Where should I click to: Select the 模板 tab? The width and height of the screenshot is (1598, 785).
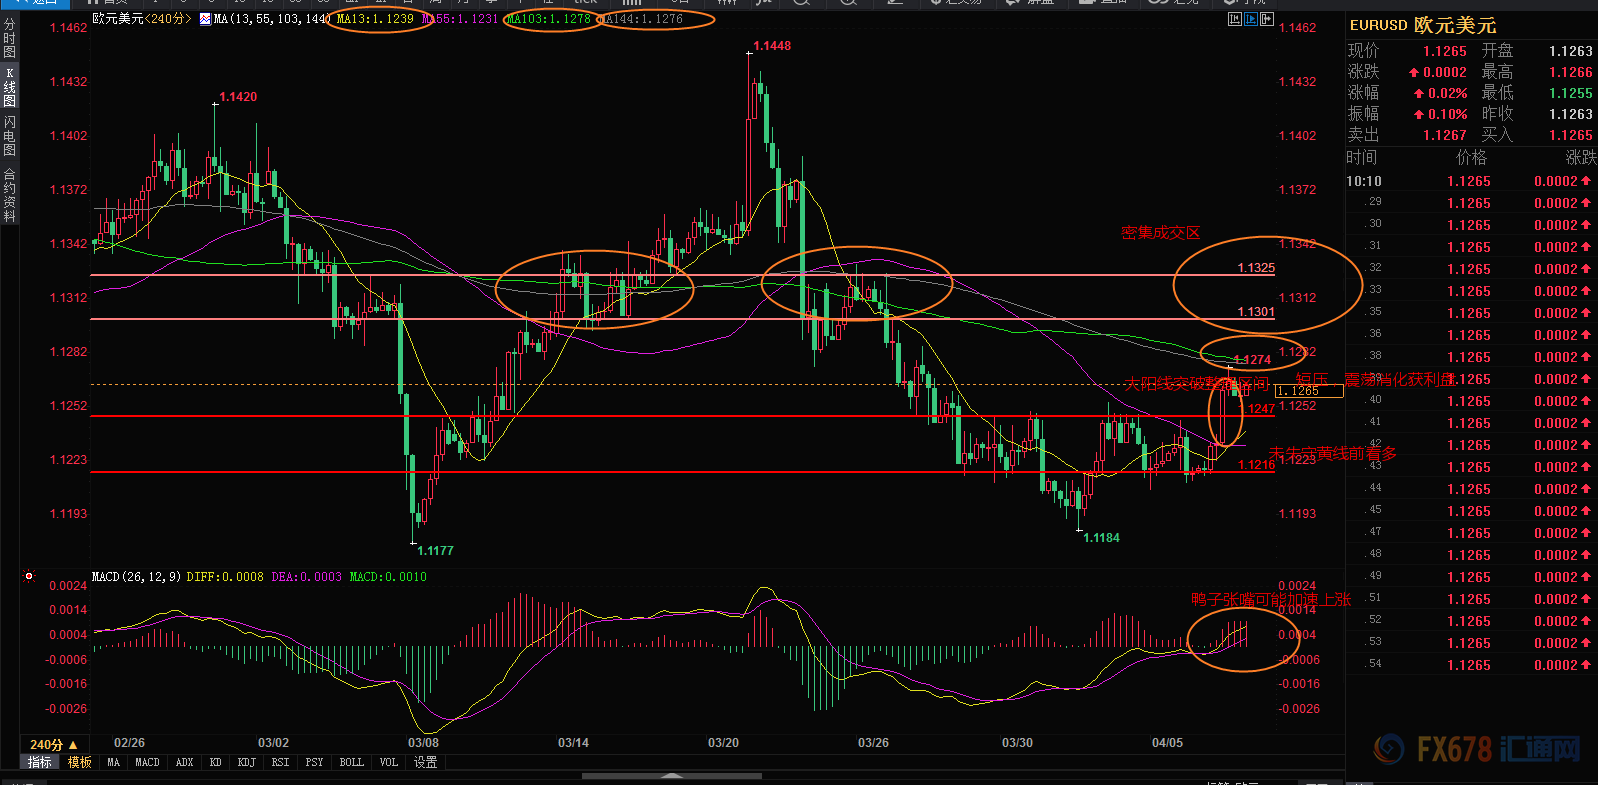click(x=80, y=762)
